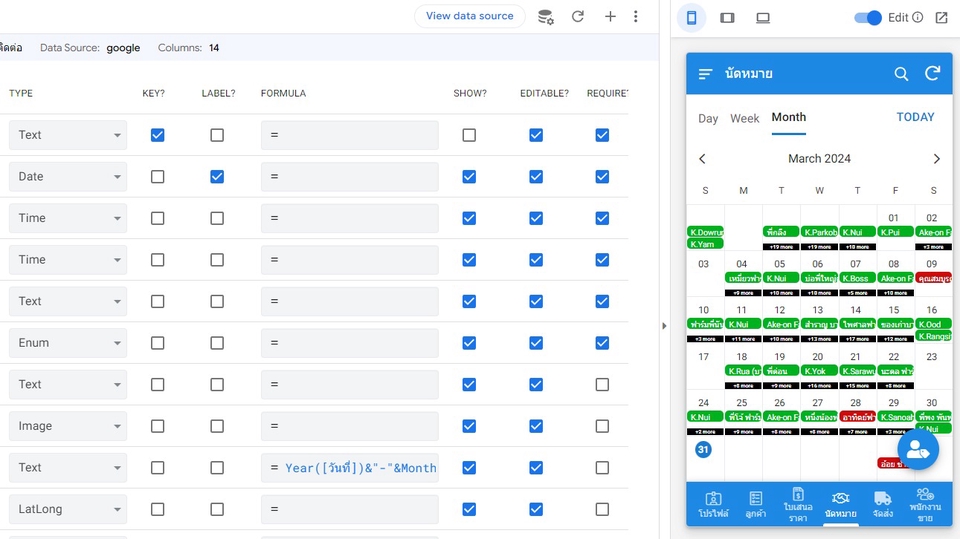Switch calendar to Day view
Viewport: 960px width, 539px height.
pos(708,118)
